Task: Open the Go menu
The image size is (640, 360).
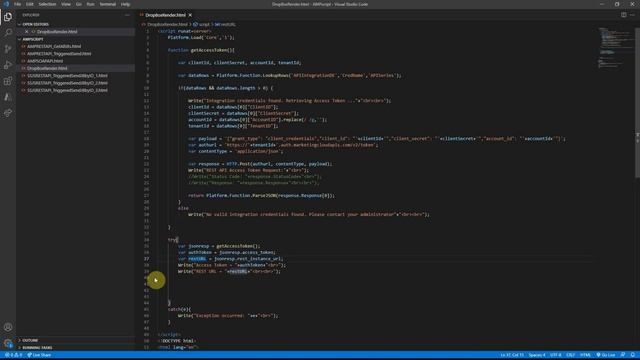Action: [78, 4]
